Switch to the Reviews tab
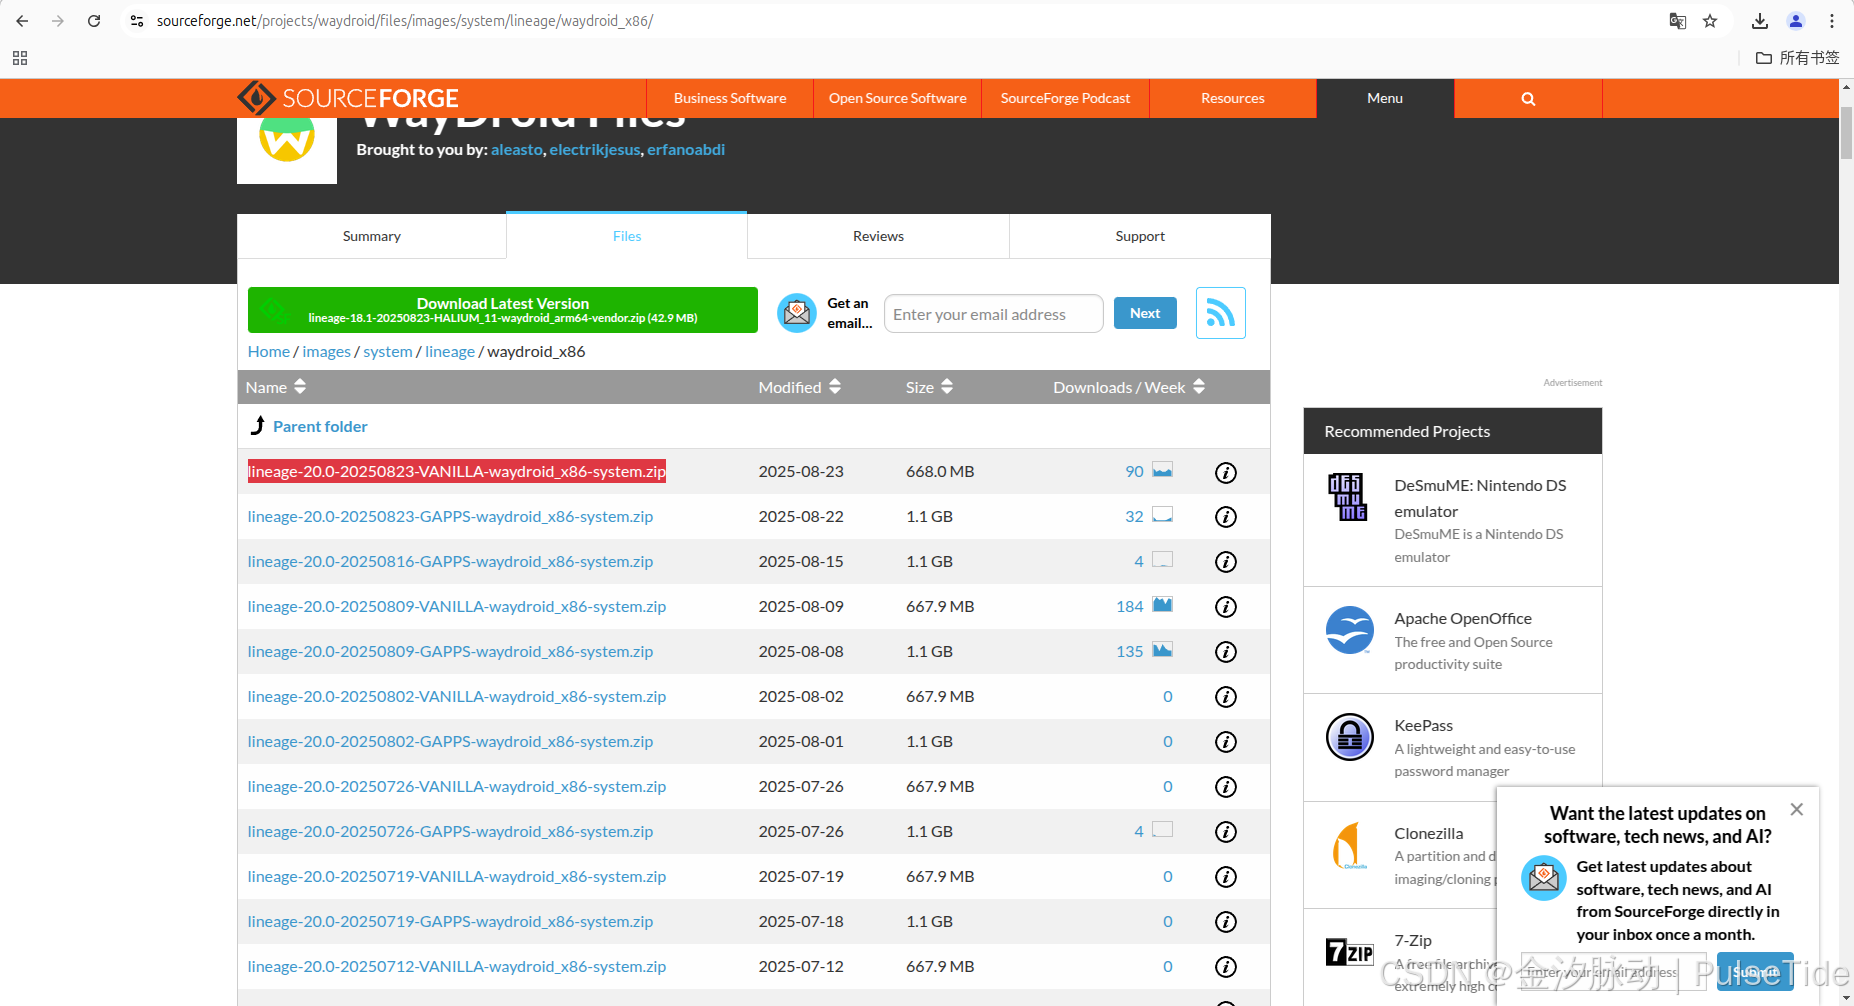 coord(878,236)
